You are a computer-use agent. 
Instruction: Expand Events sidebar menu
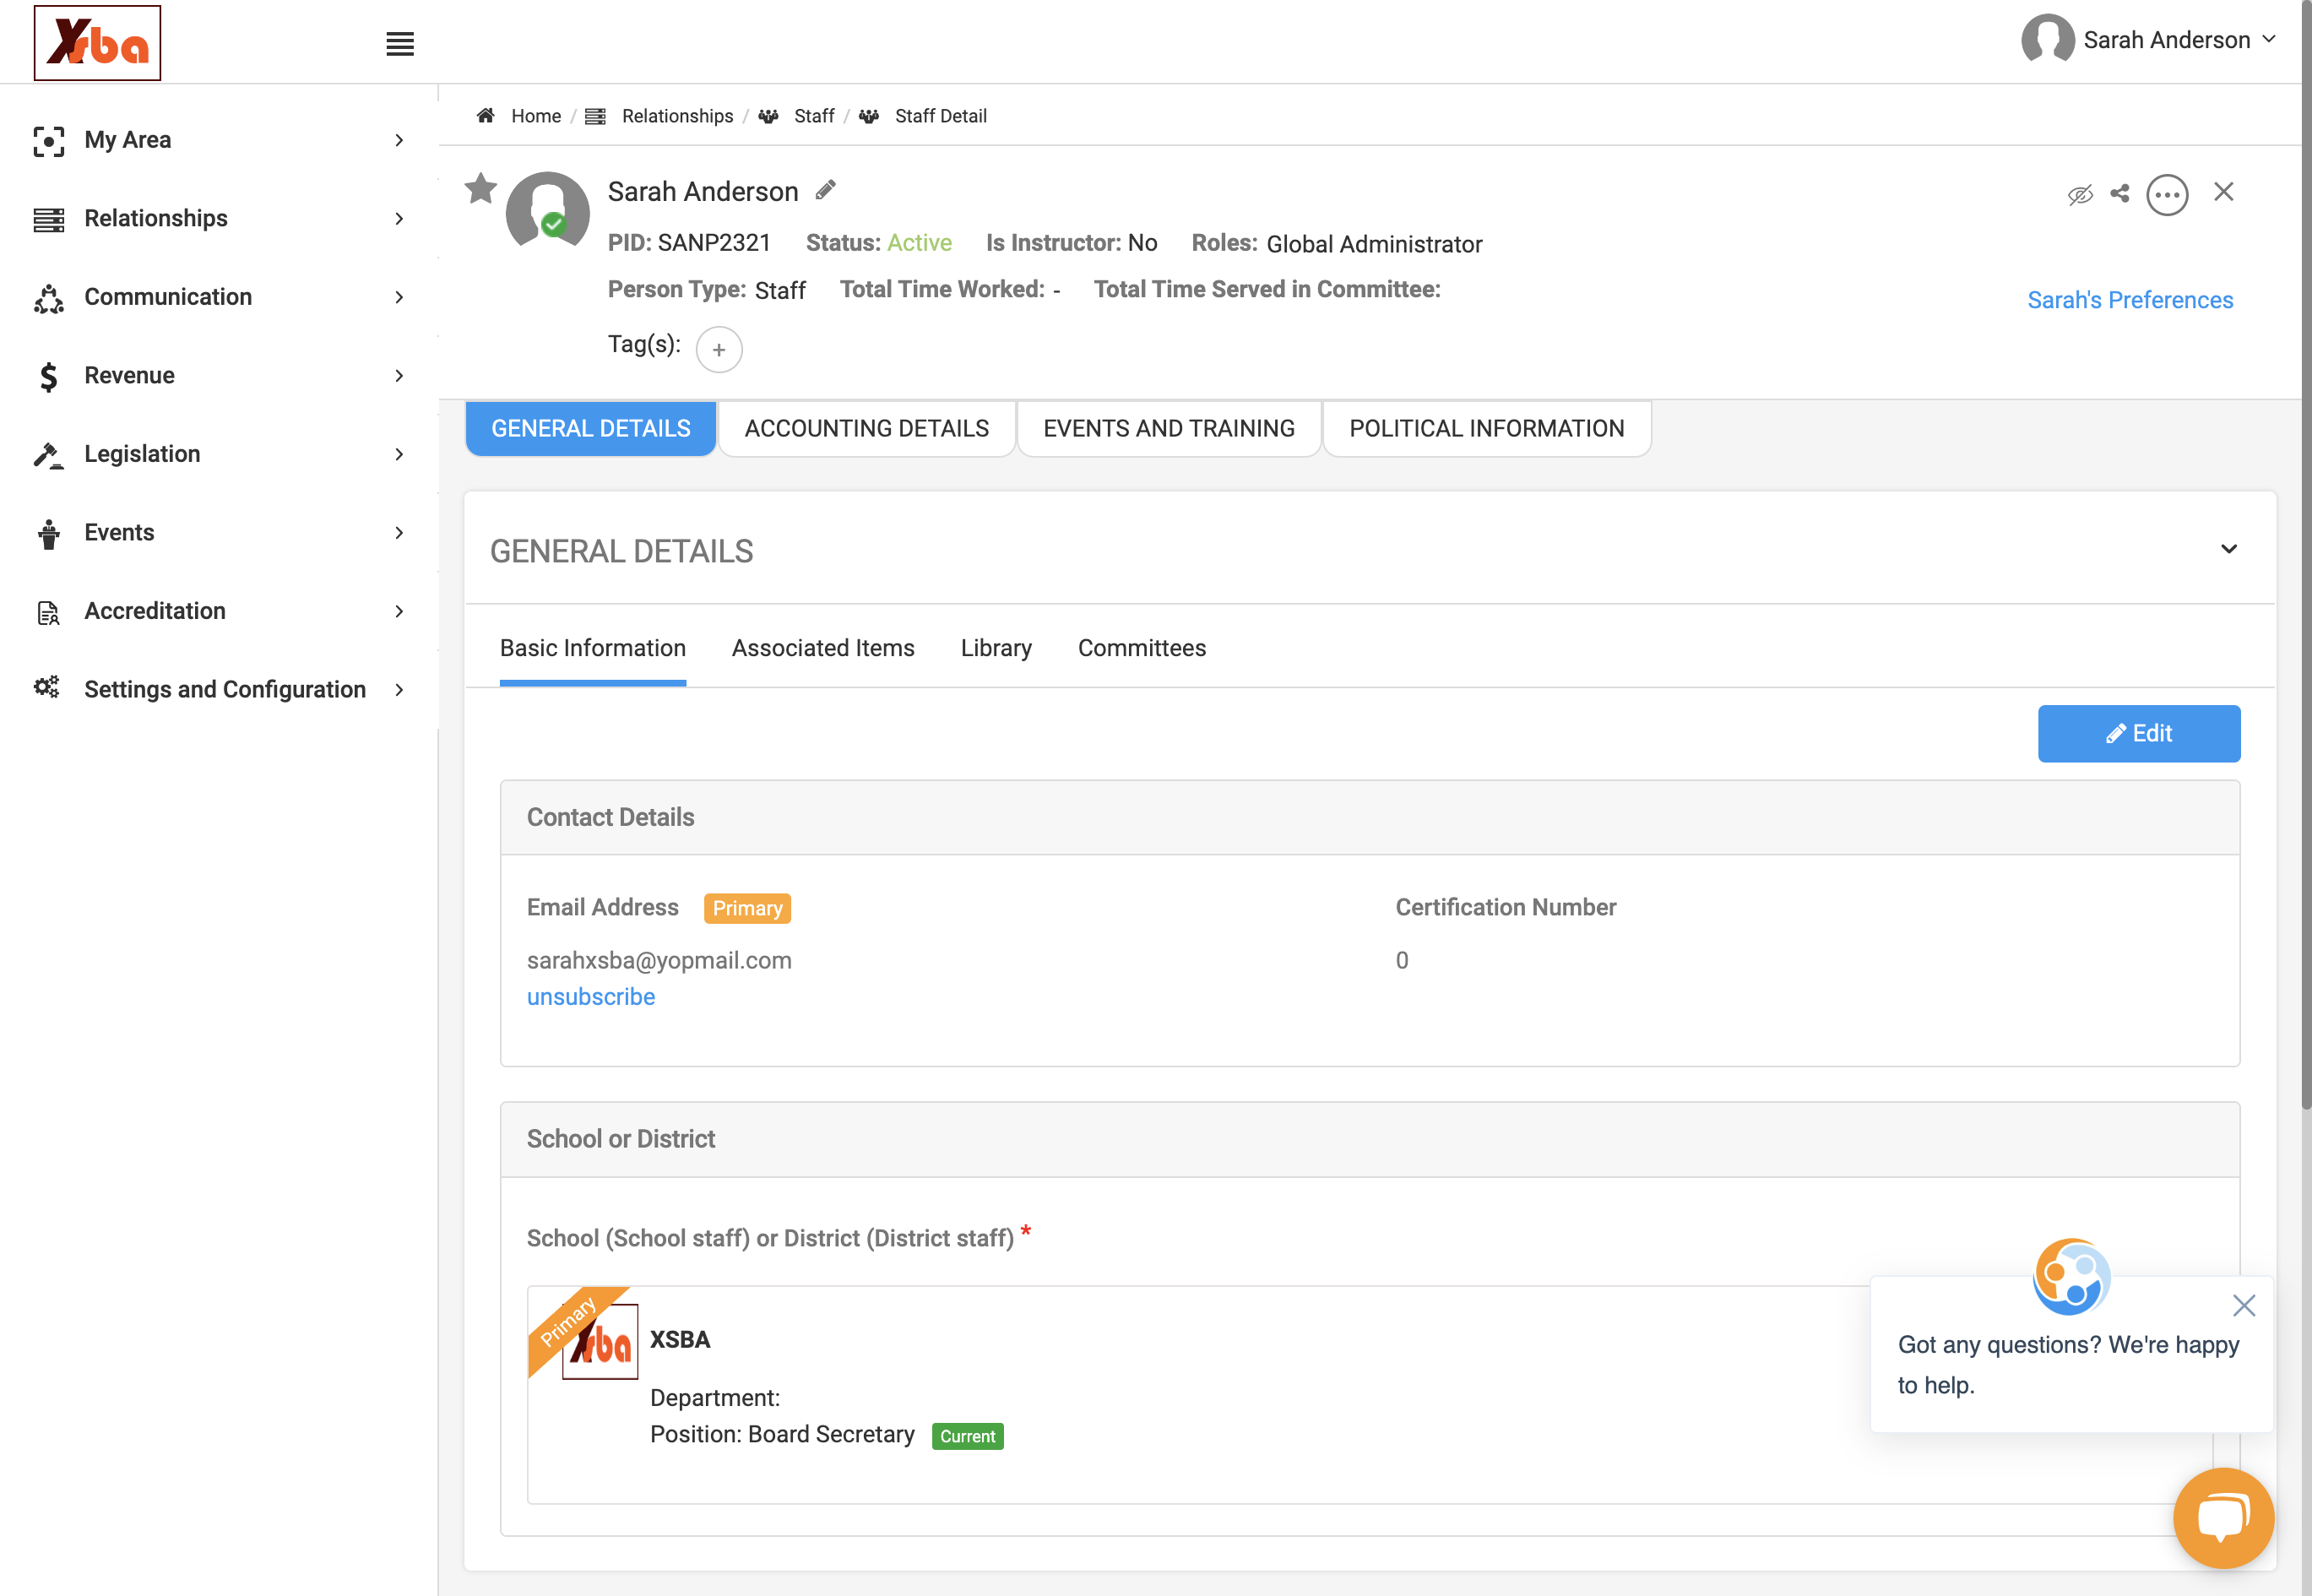[220, 532]
